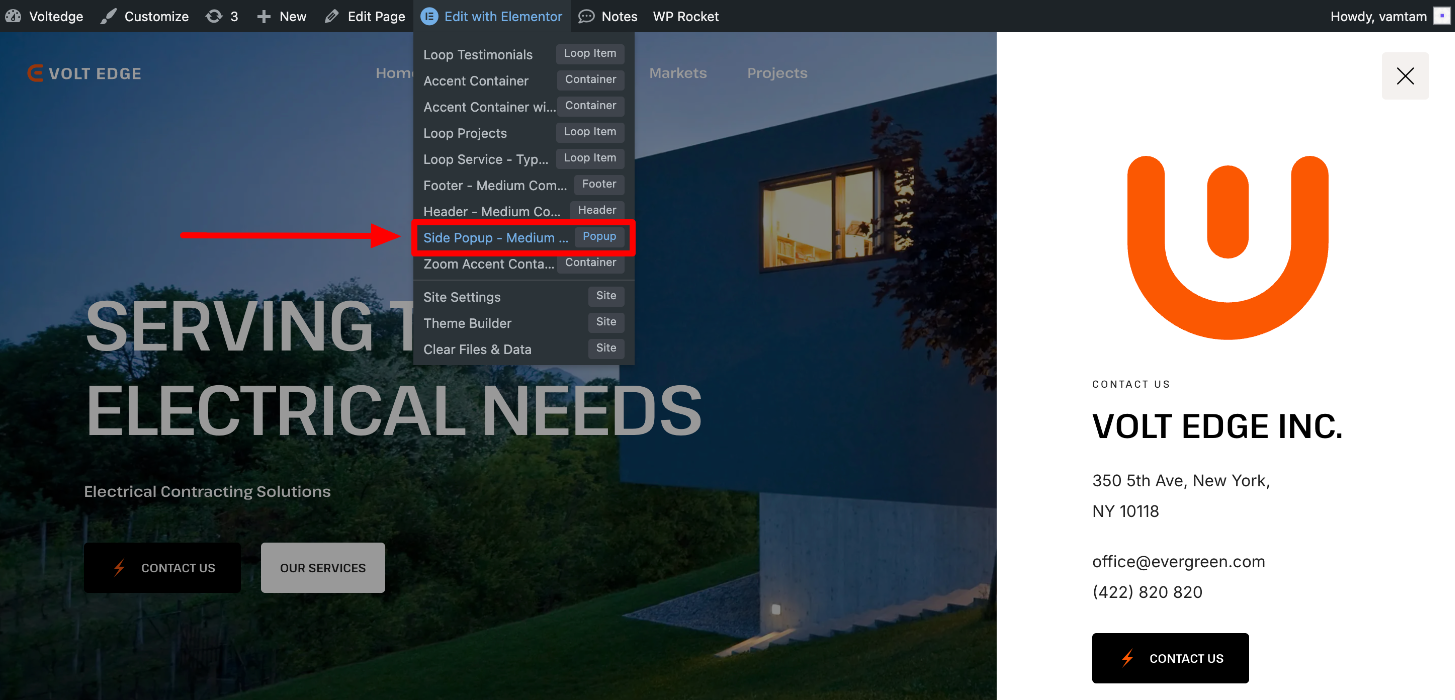Click Edit Page in admin bar
Viewport: 1455px width, 700px height.
365,16
